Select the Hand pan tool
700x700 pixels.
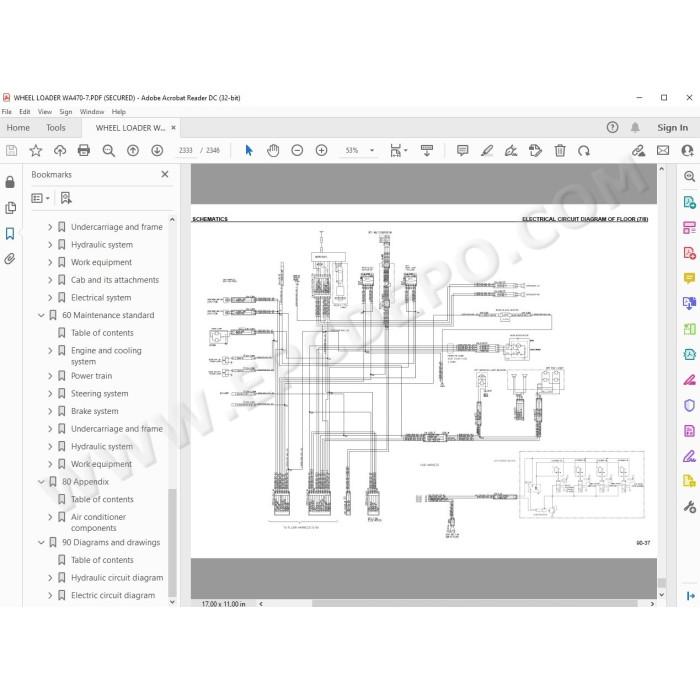(273, 150)
